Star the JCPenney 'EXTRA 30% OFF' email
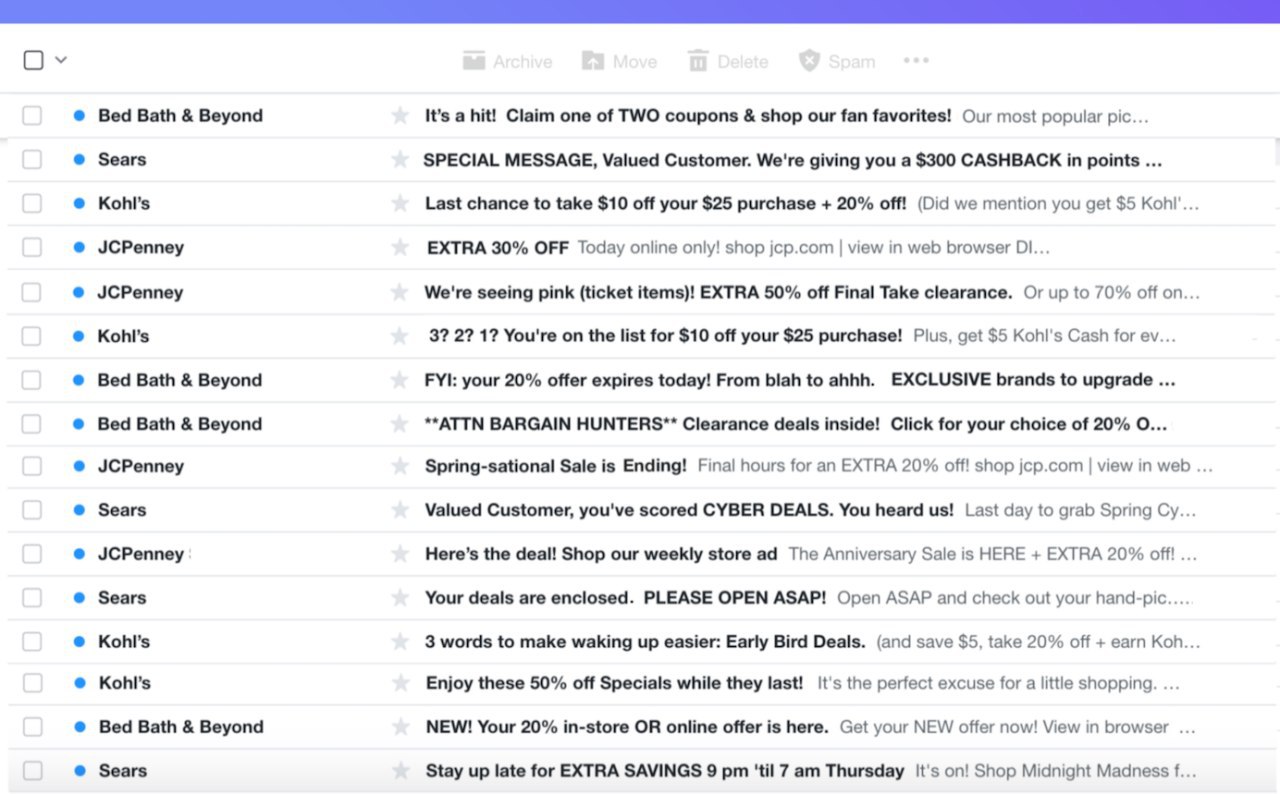The image size is (1280, 794). pos(400,248)
